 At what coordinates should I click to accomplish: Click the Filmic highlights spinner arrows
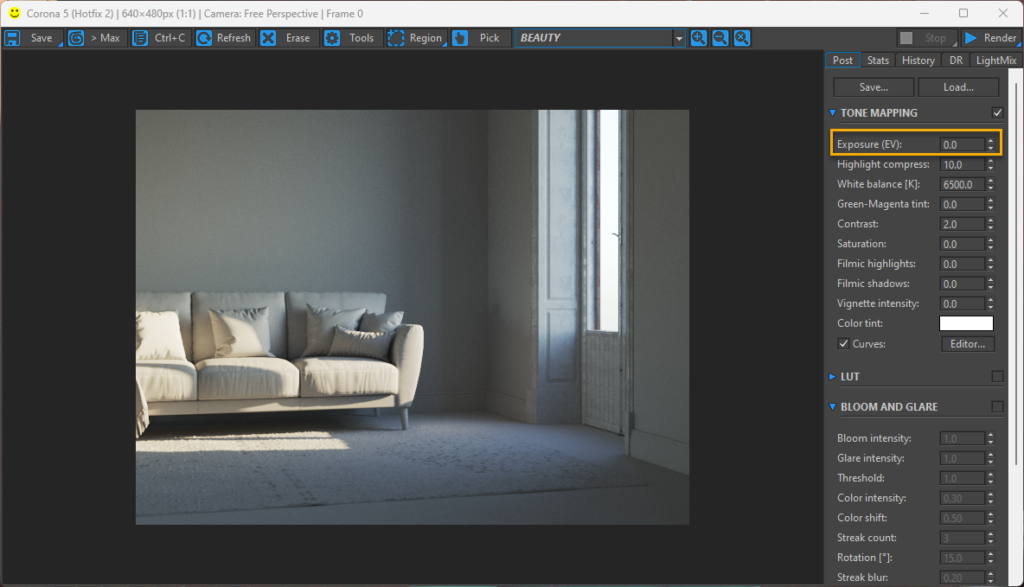(991, 264)
